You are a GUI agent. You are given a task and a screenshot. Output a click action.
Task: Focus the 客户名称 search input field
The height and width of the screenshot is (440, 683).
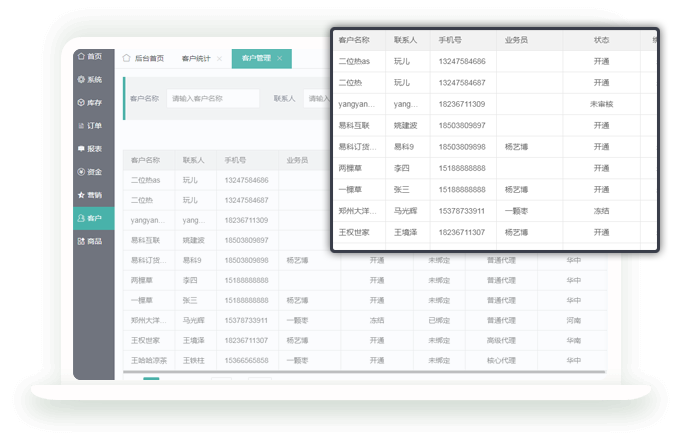click(x=212, y=99)
